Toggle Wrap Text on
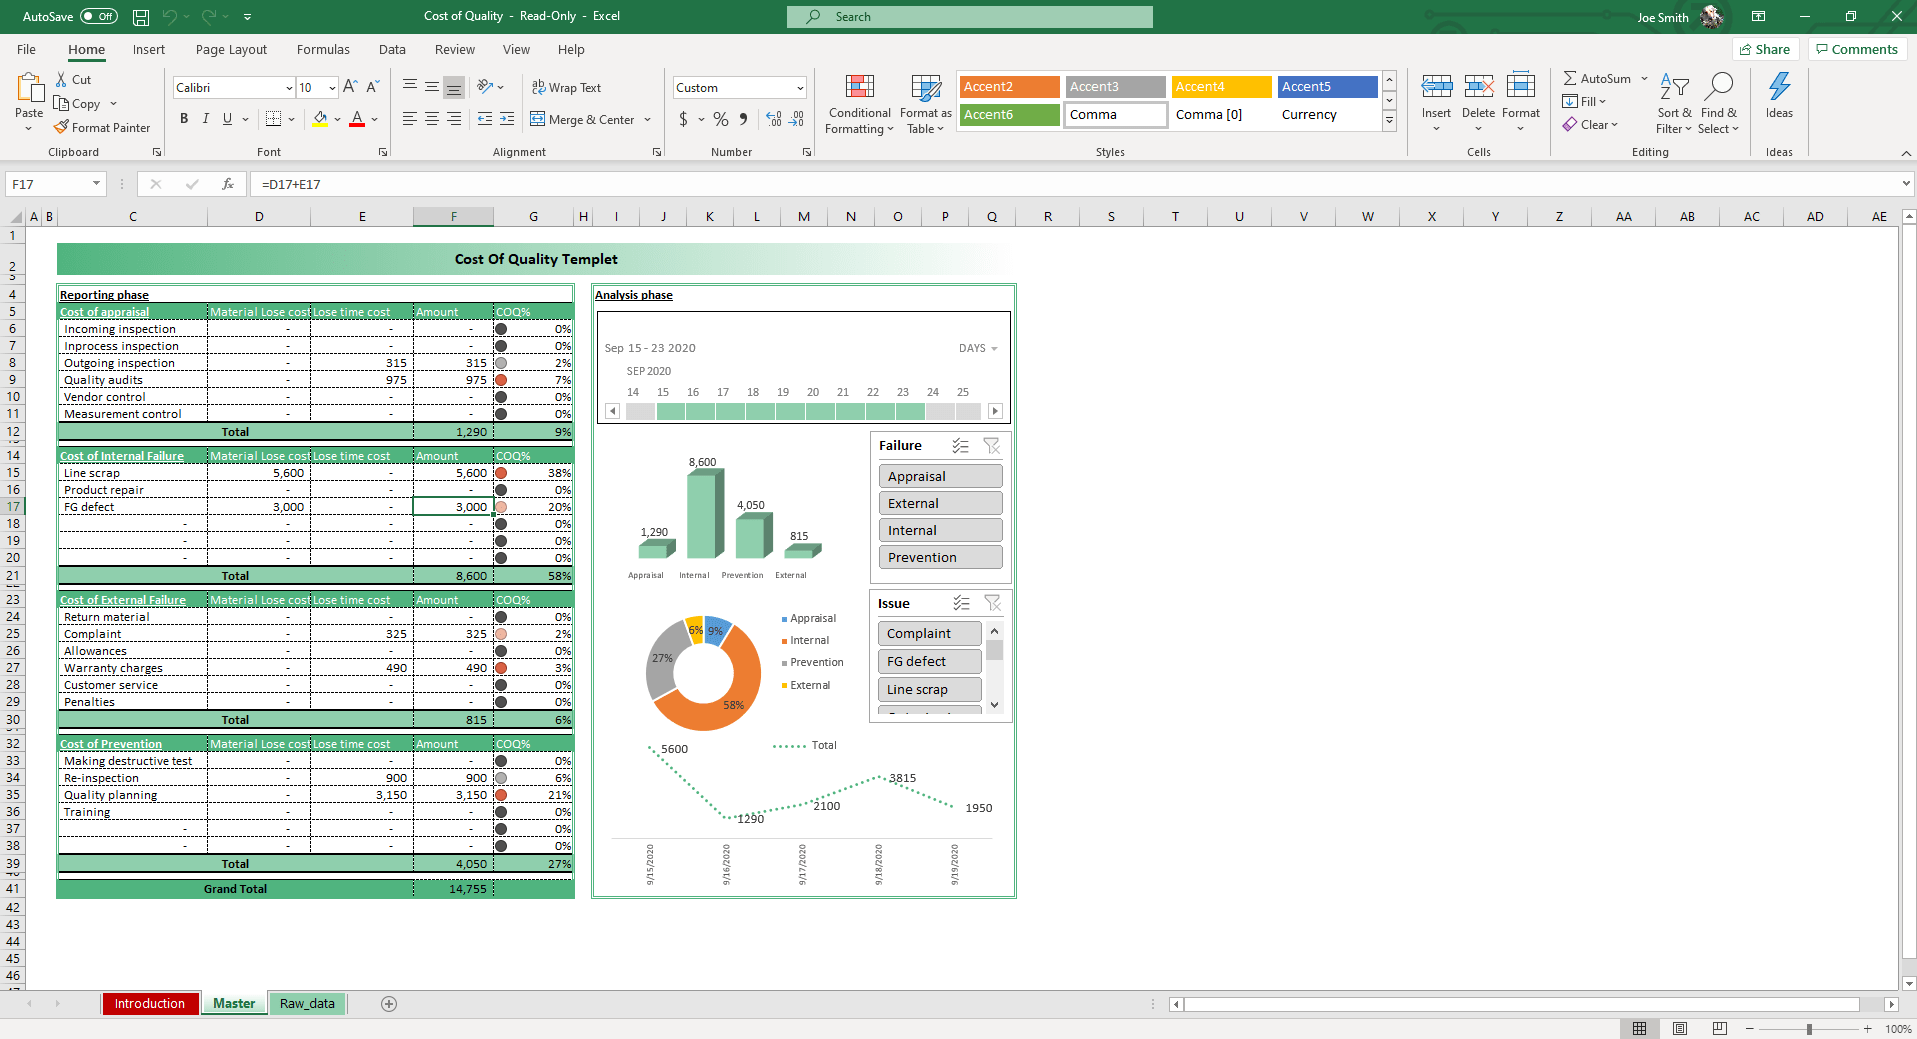 566,88
